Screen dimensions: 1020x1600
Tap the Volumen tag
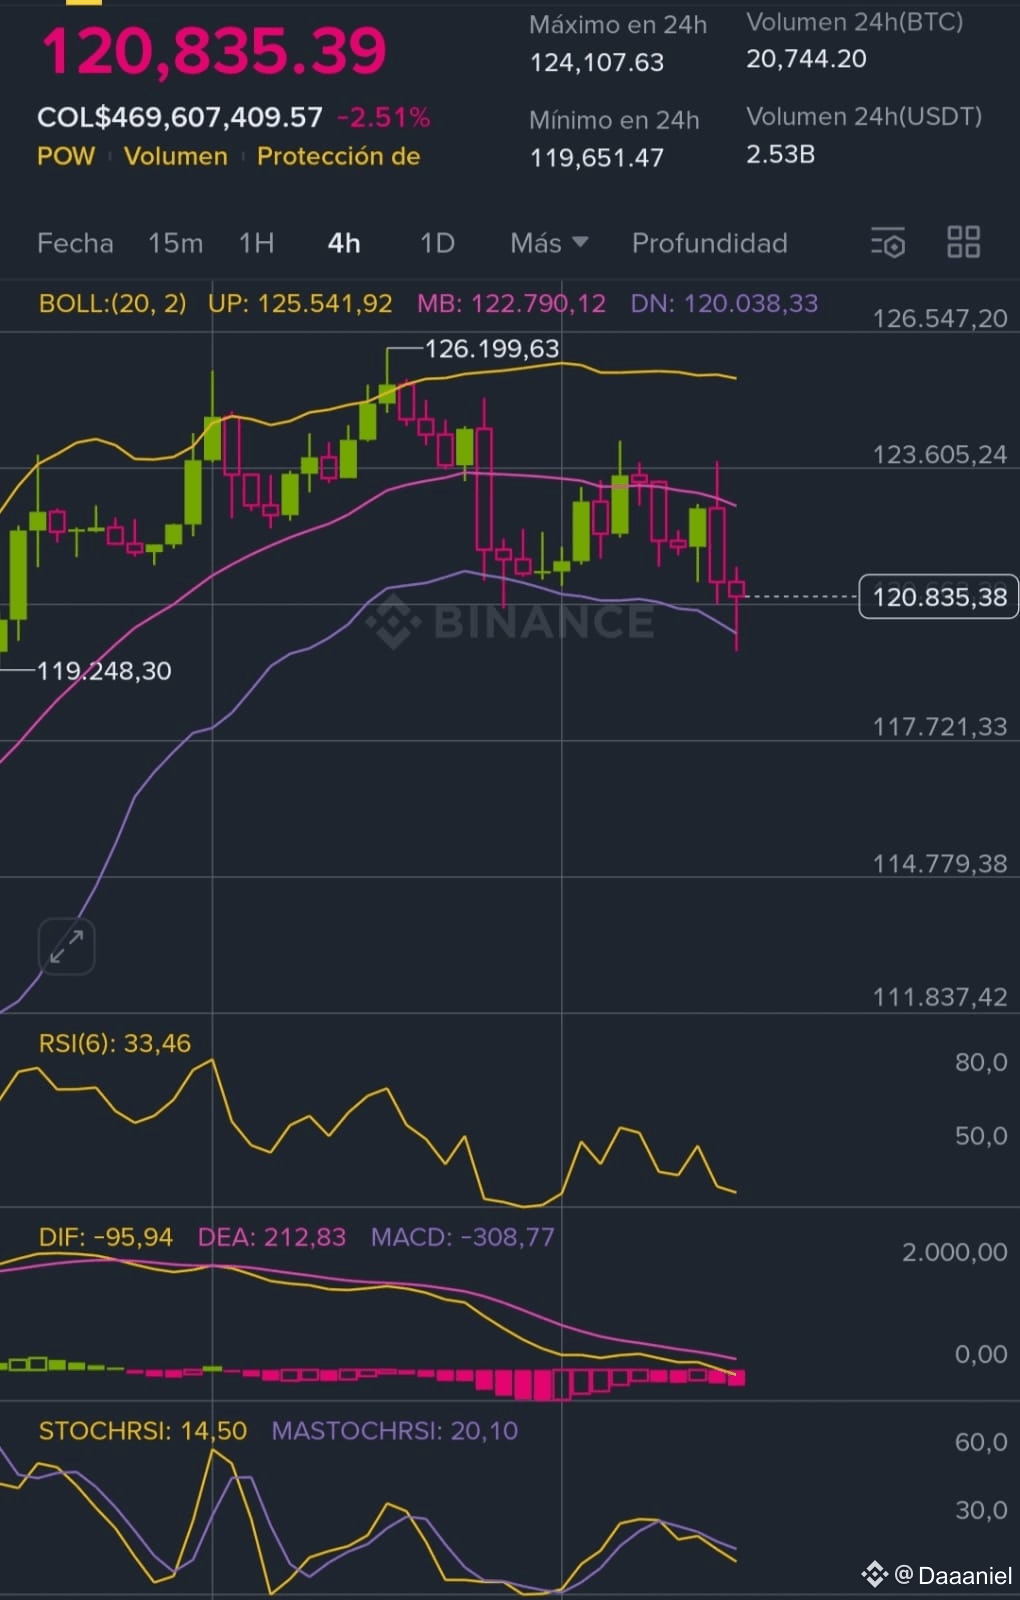coord(176,156)
